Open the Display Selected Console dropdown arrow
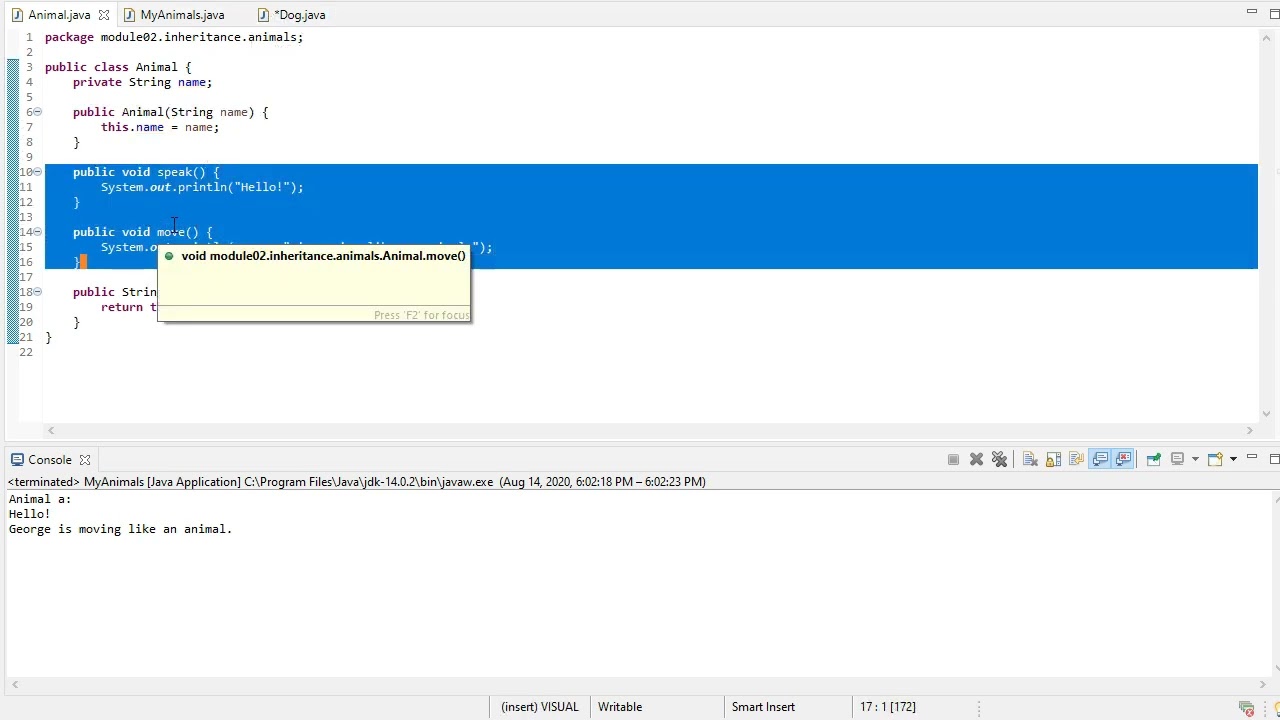 (x=1195, y=460)
